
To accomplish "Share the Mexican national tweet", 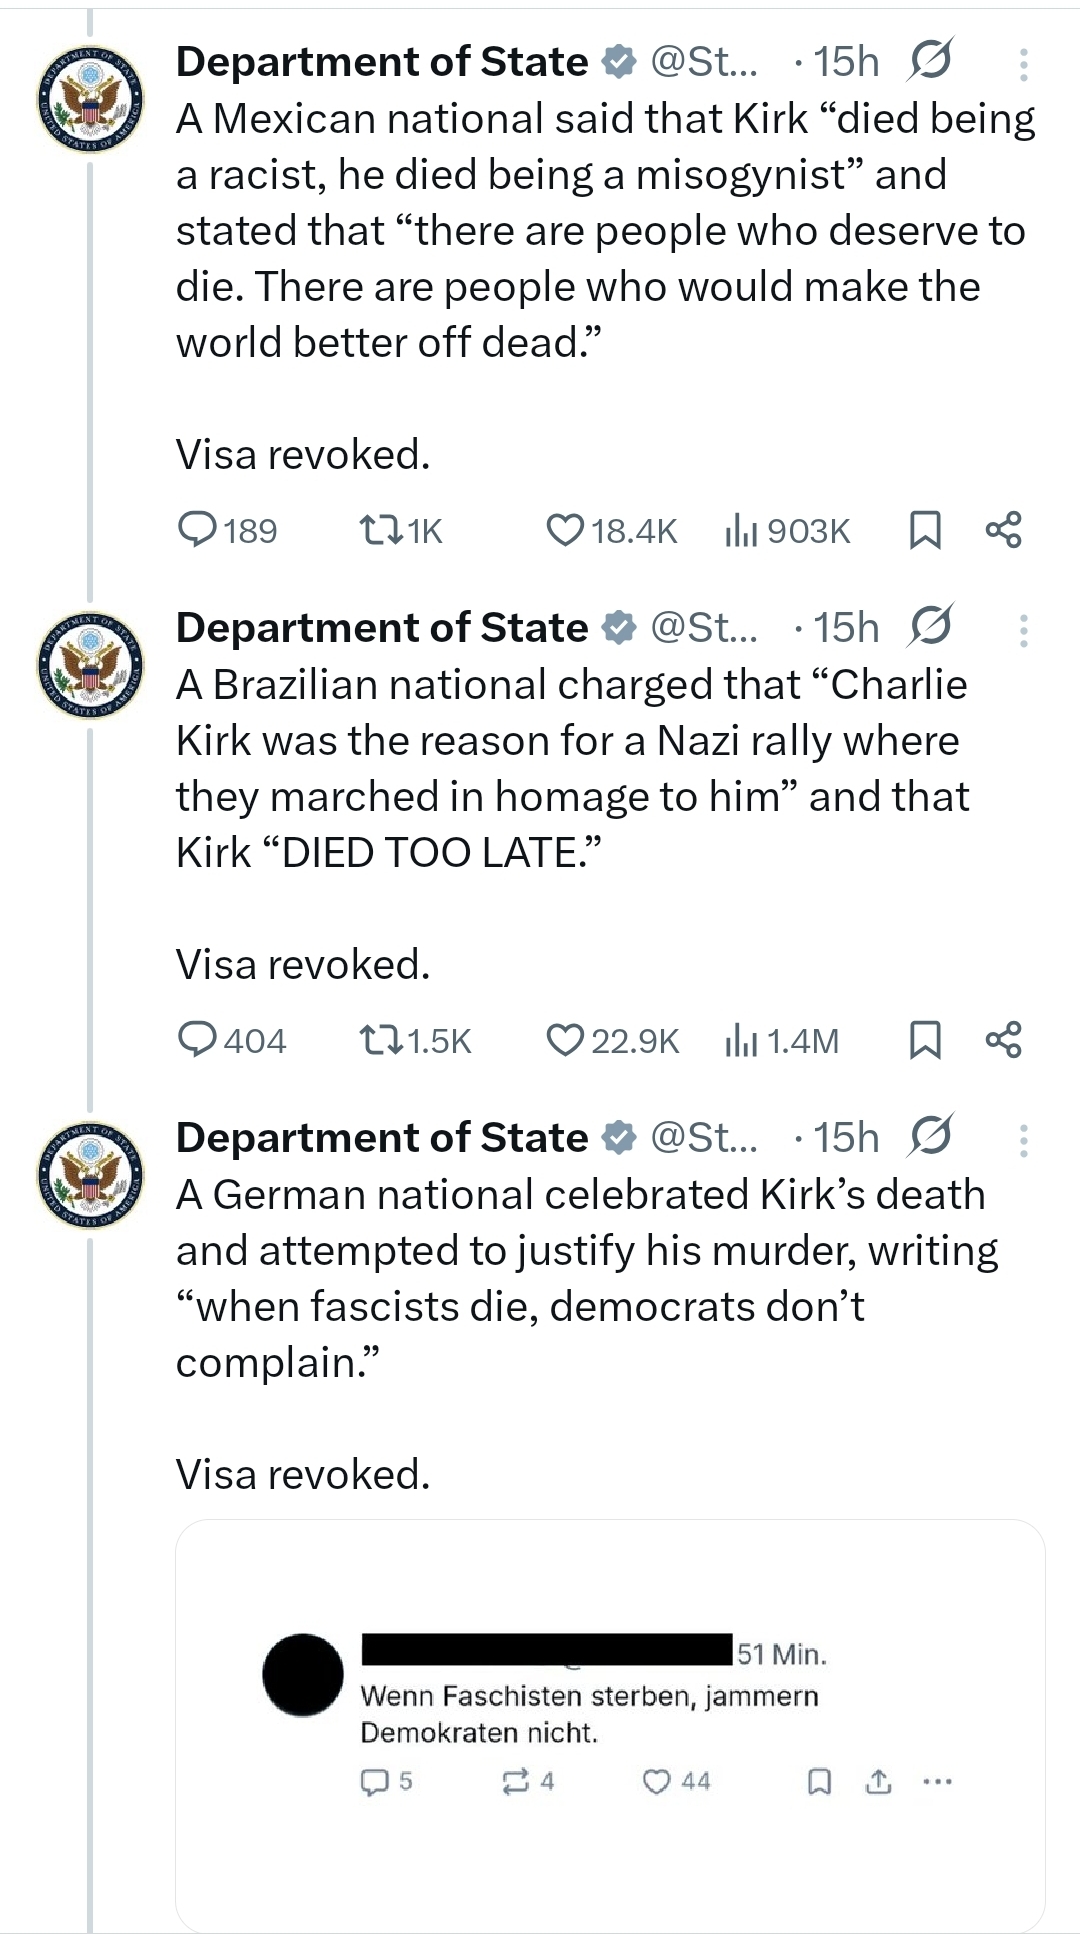I will coord(1004,530).
